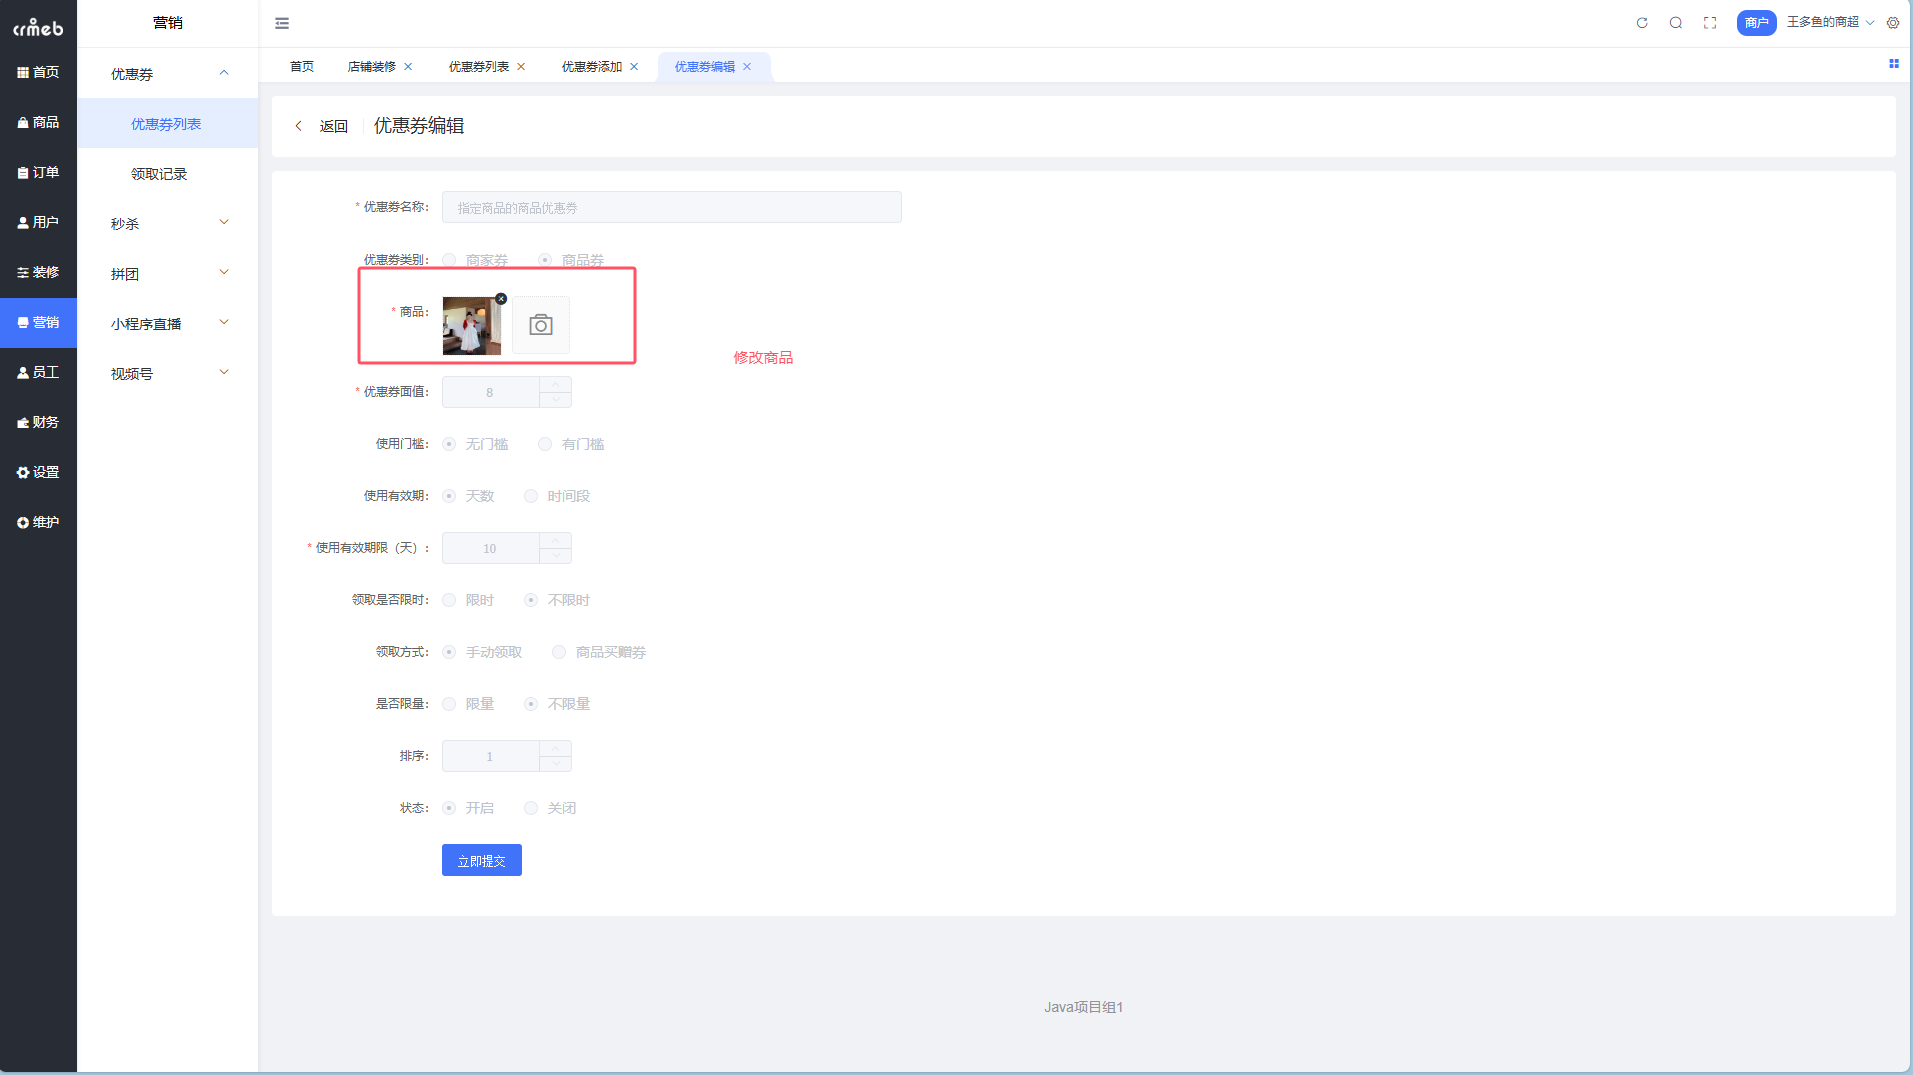Open the search icon in header
1913x1075 pixels.
coord(1676,23)
